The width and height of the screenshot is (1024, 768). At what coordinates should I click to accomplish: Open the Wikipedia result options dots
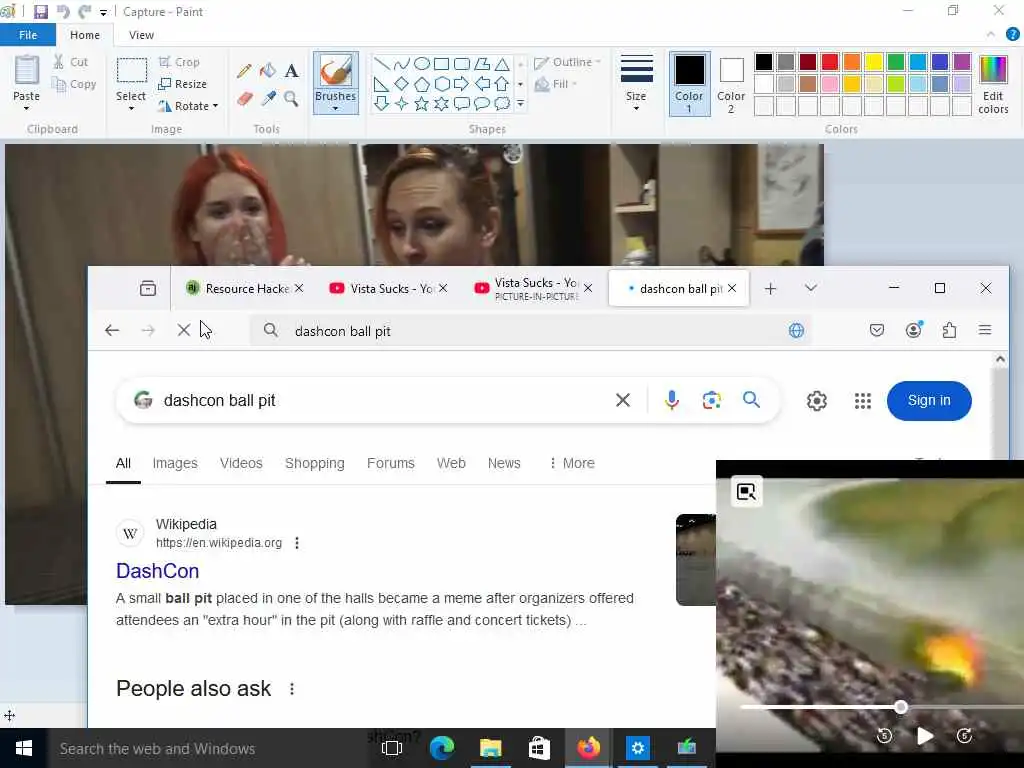297,543
